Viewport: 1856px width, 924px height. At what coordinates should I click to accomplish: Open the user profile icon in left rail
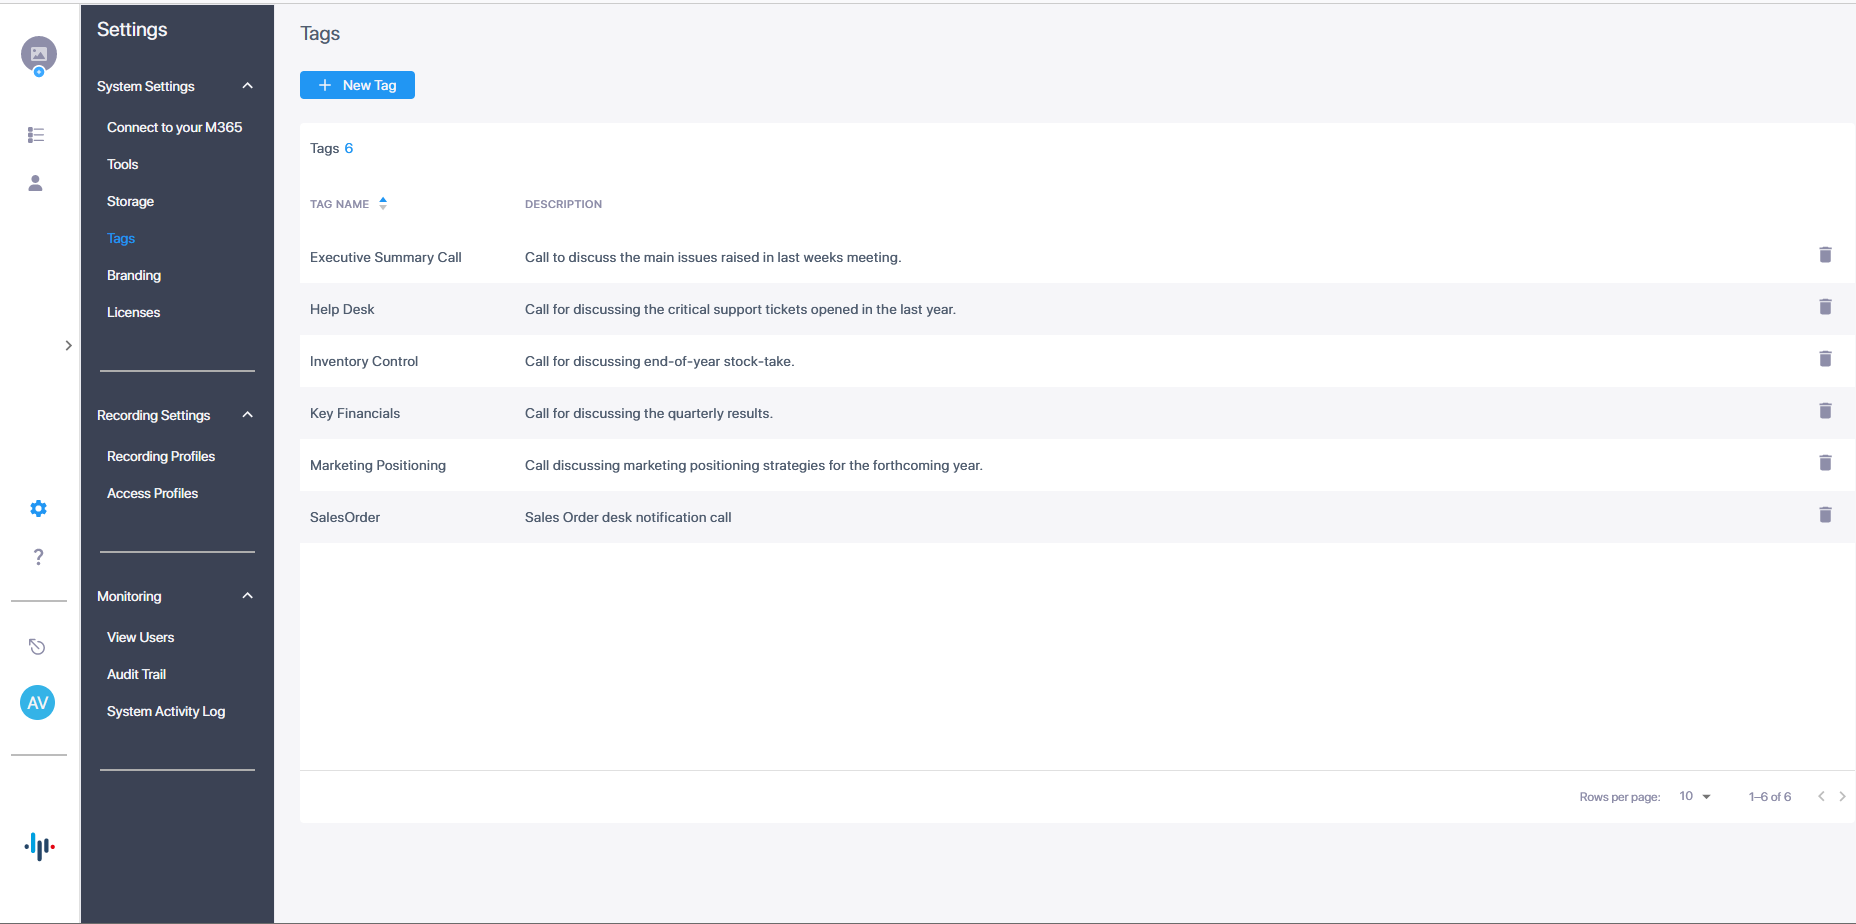coord(36,183)
